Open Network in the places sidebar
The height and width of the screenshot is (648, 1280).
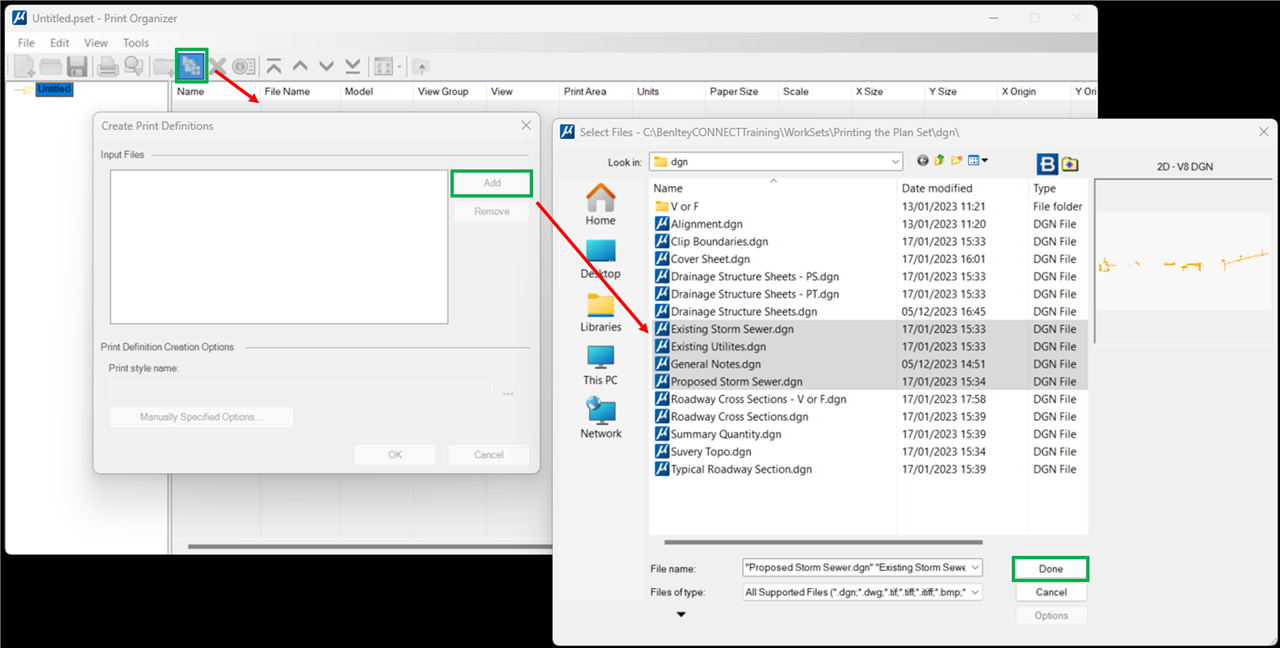[600, 418]
